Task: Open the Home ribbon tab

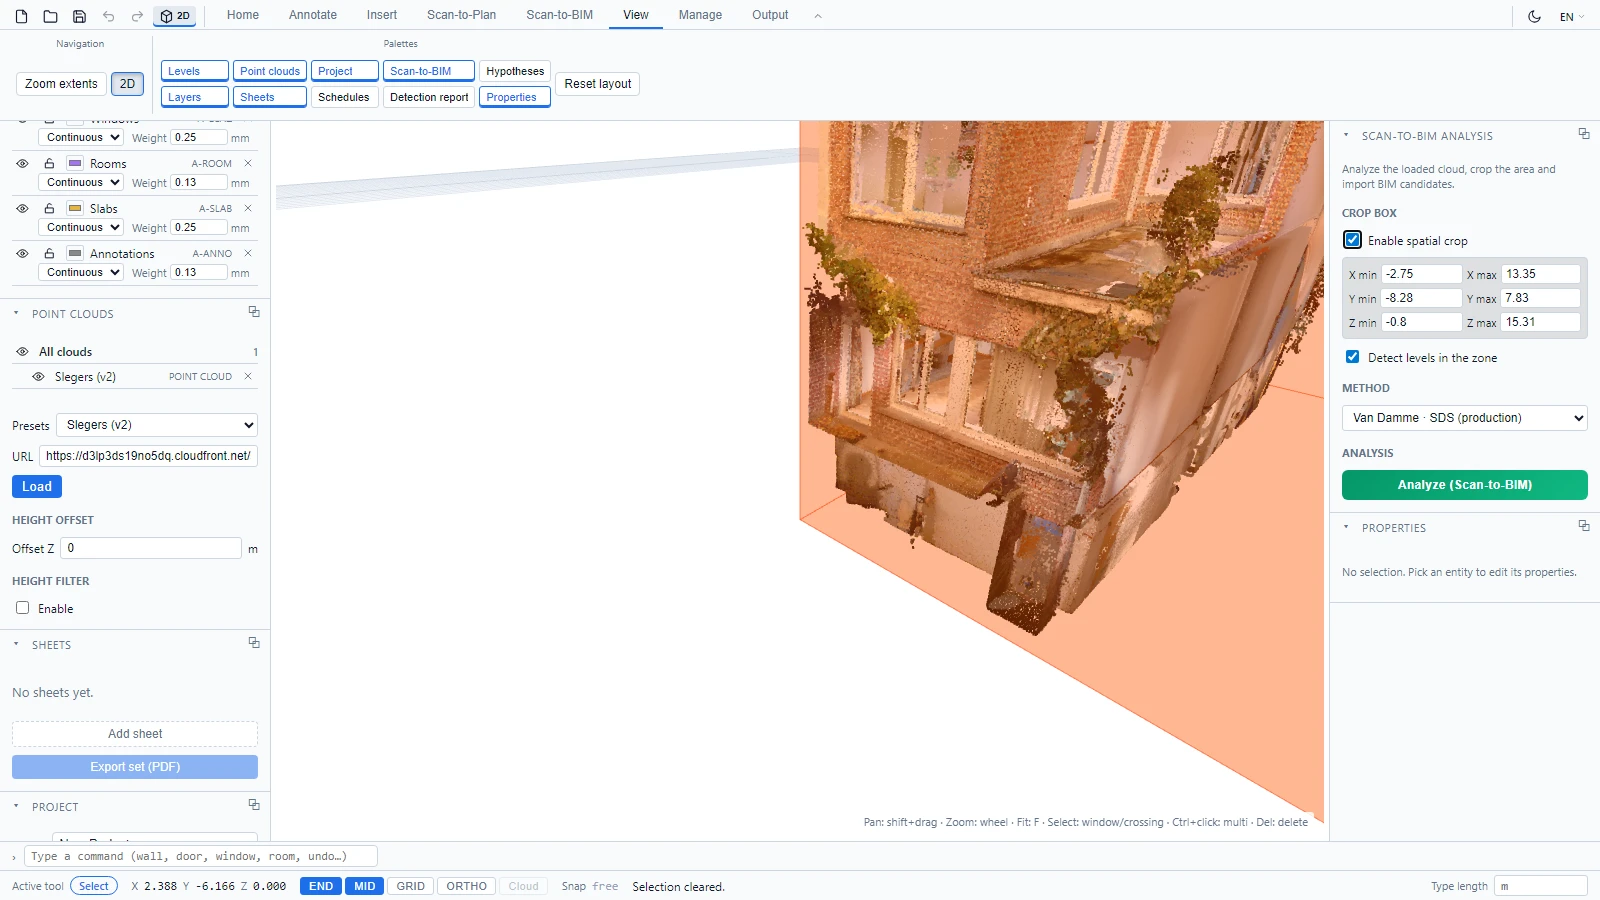Action: click(x=243, y=15)
